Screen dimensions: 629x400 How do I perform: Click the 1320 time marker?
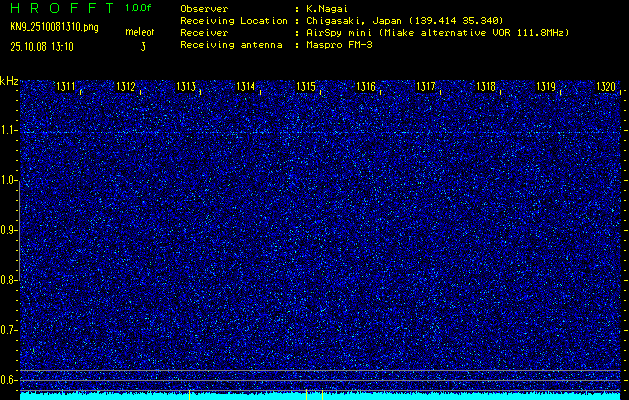[605, 87]
